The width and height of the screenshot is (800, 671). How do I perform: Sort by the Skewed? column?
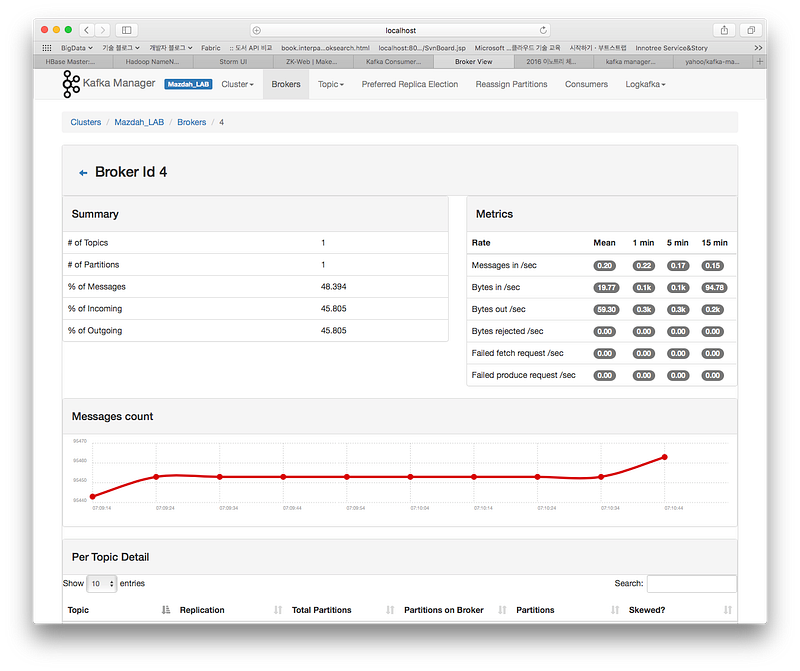point(728,610)
